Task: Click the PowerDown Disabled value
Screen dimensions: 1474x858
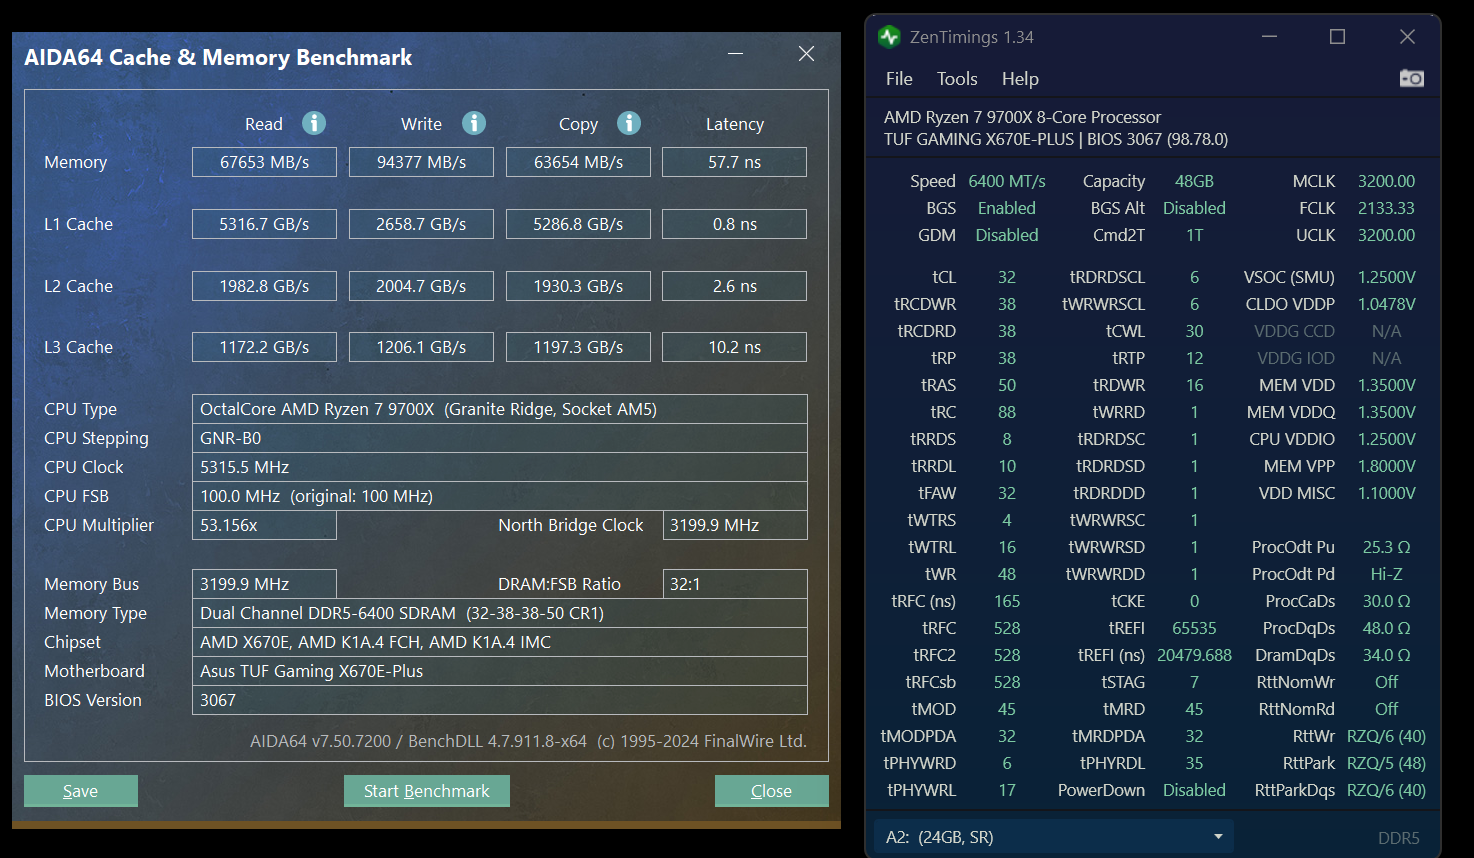Action: pyautogui.click(x=1194, y=790)
